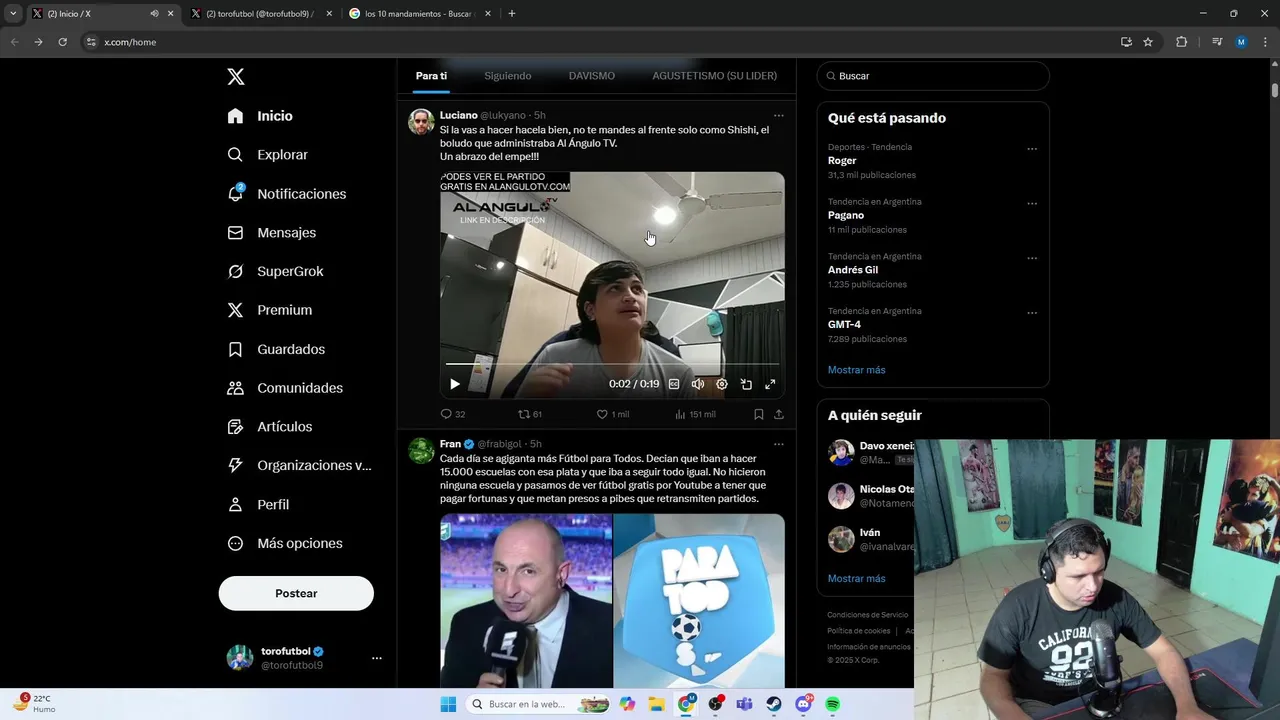1280x720 pixels.
Task: Mute the Inicio / X browser tab
Action: click(154, 14)
